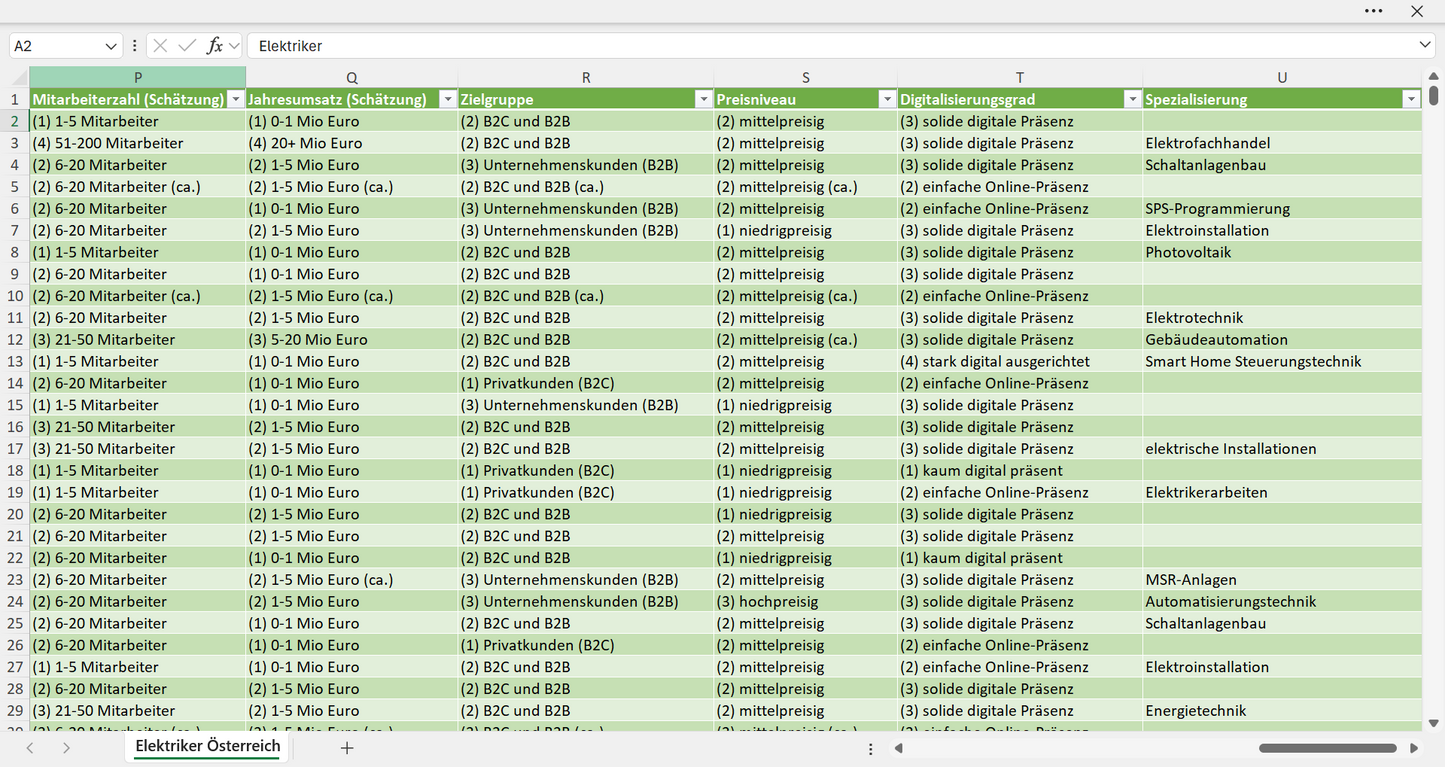This screenshot has width=1445, height=767.
Task: Open the three-dots more options menu
Action: [1374, 11]
